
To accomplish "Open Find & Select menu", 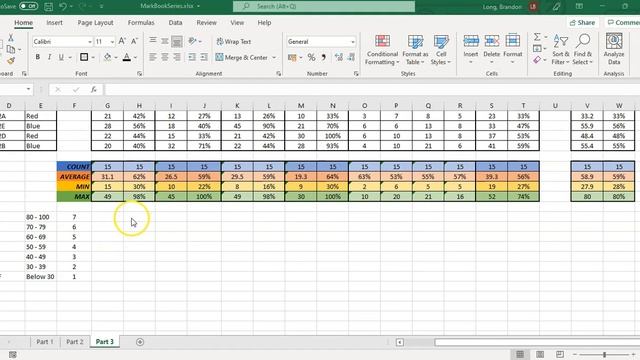I will (582, 50).
